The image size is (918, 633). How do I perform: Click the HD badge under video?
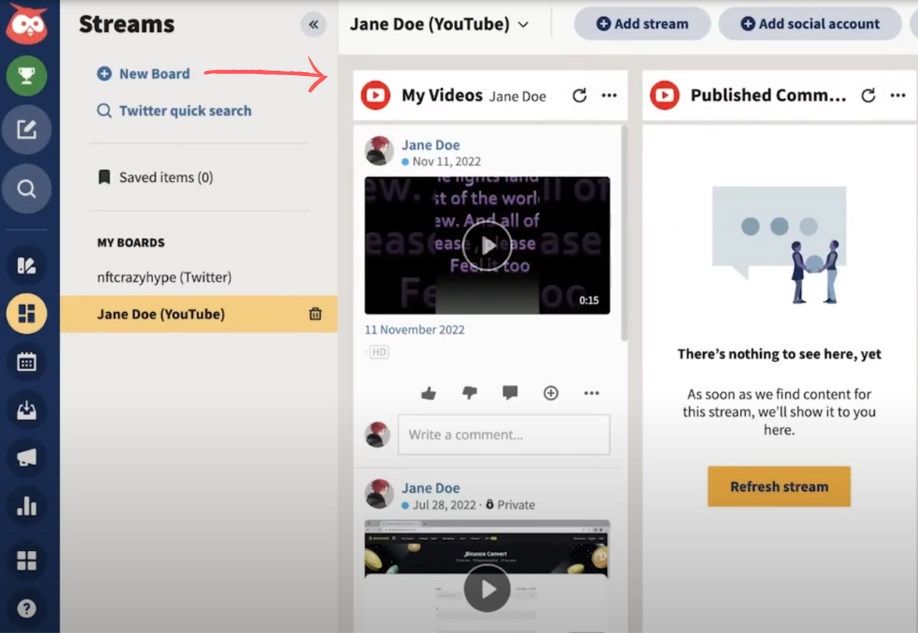(x=379, y=352)
